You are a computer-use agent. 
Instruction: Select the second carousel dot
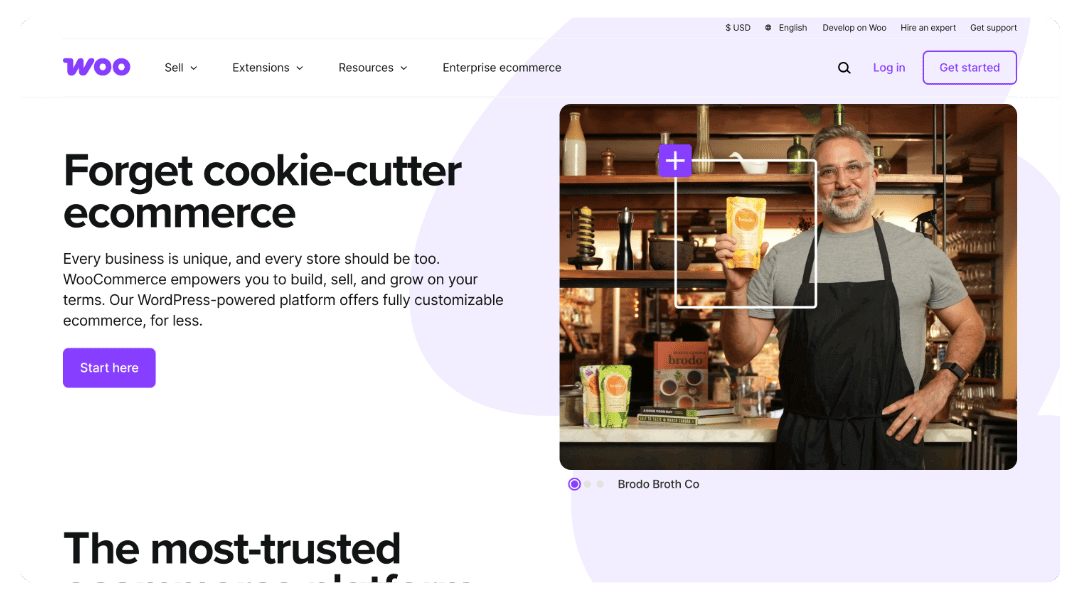coord(588,484)
